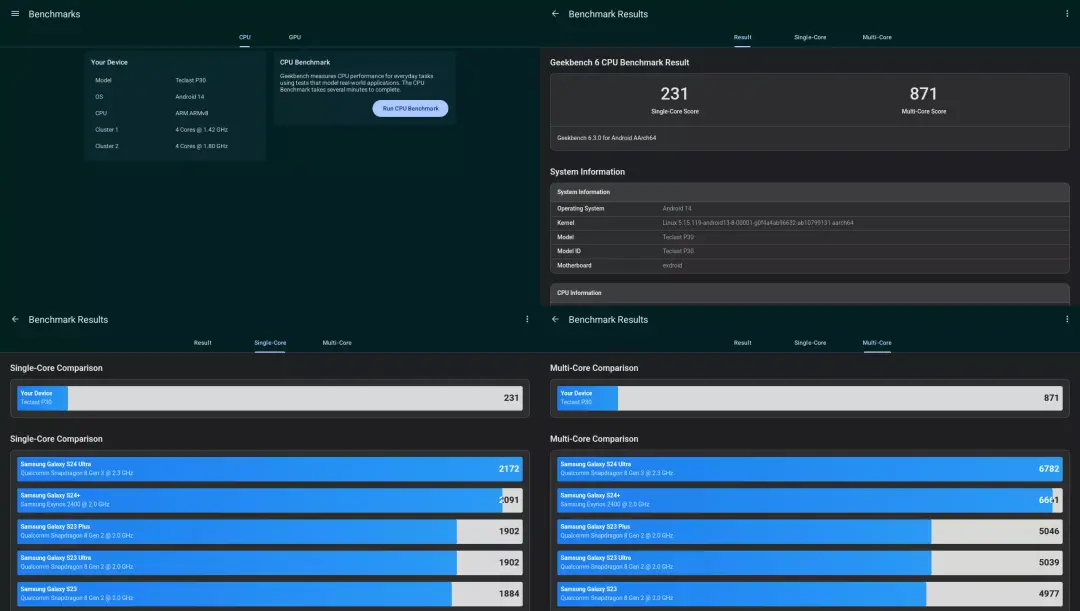The height and width of the screenshot is (611, 1080).
Task: Open Single-Core tab above Geekbench 6 CPU Benchmark Result
Action: click(810, 37)
